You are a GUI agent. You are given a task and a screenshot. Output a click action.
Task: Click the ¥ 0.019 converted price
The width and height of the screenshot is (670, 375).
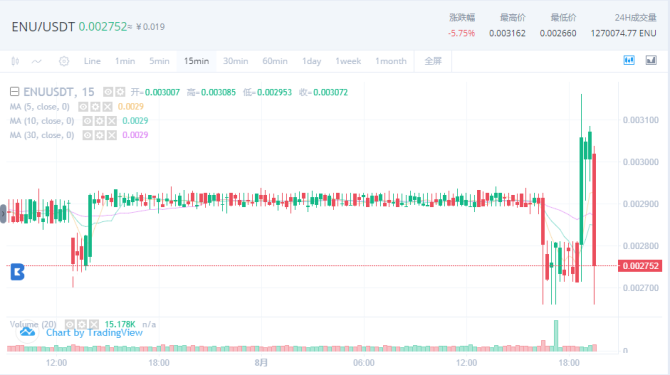pos(150,27)
